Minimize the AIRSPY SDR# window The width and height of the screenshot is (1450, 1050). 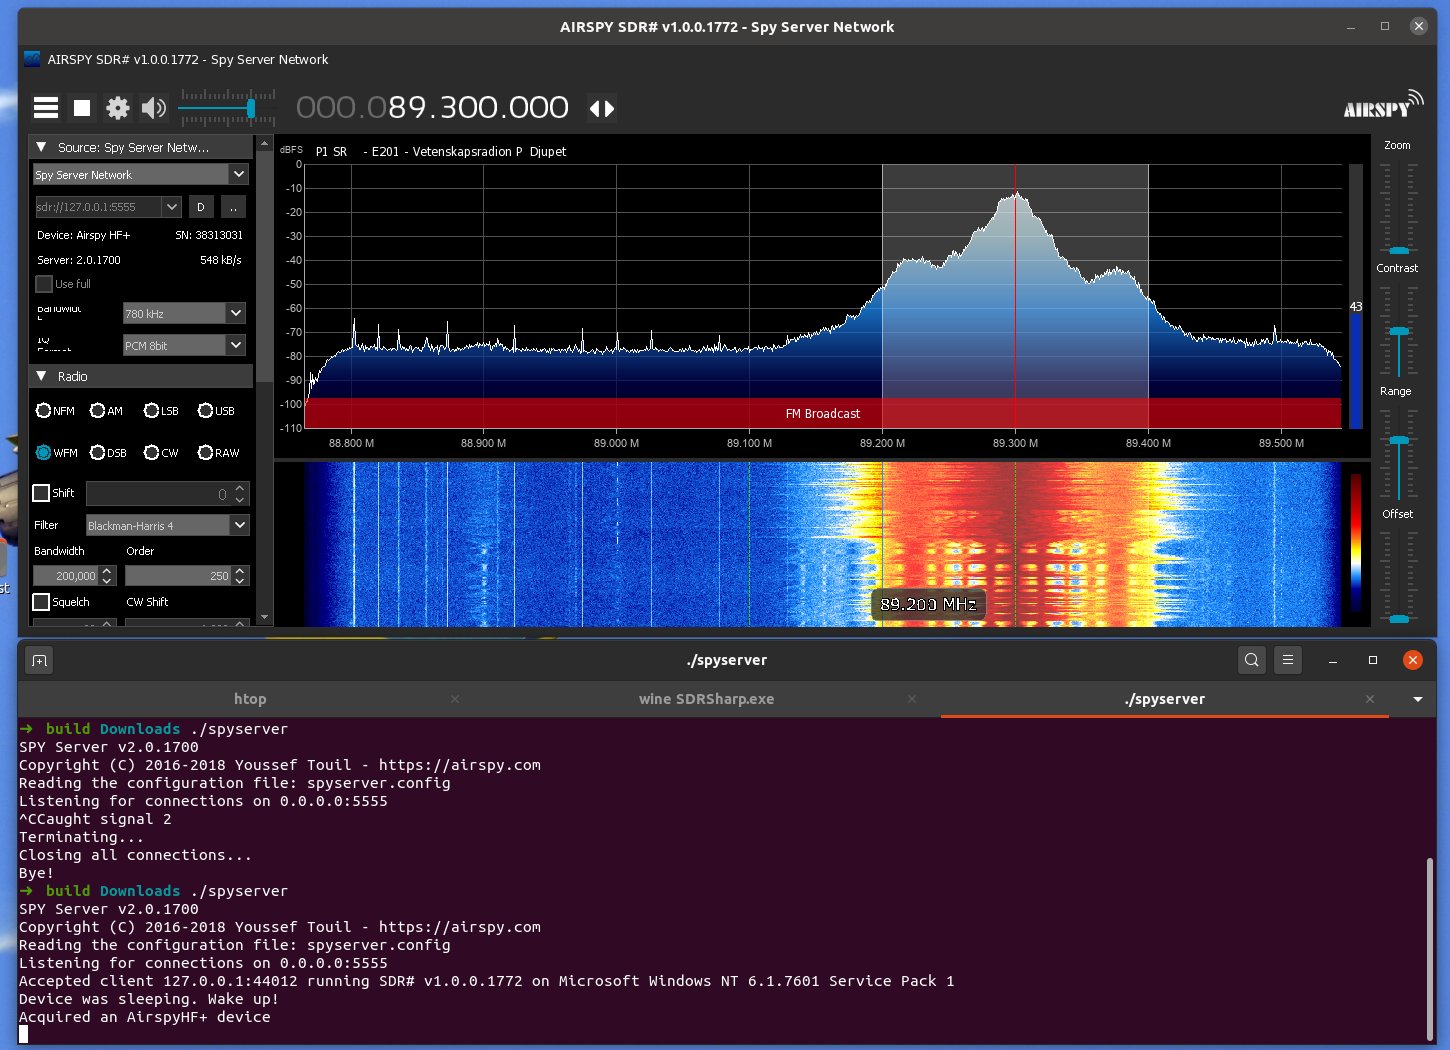pos(1351,27)
